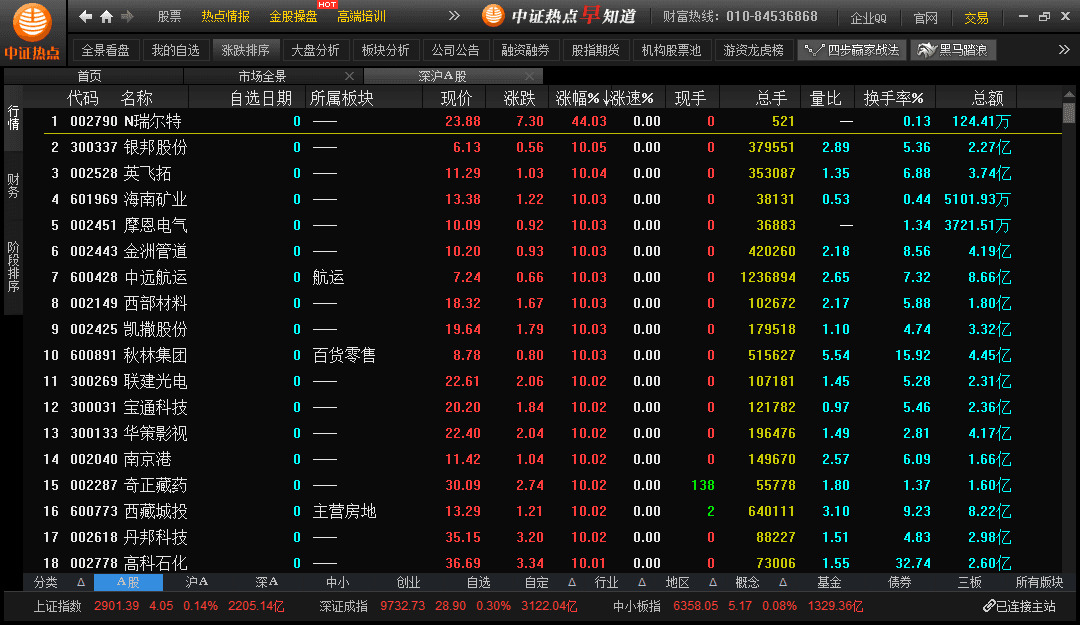Expand the 概念 triangle dropdown
The height and width of the screenshot is (625, 1080).
[783, 582]
